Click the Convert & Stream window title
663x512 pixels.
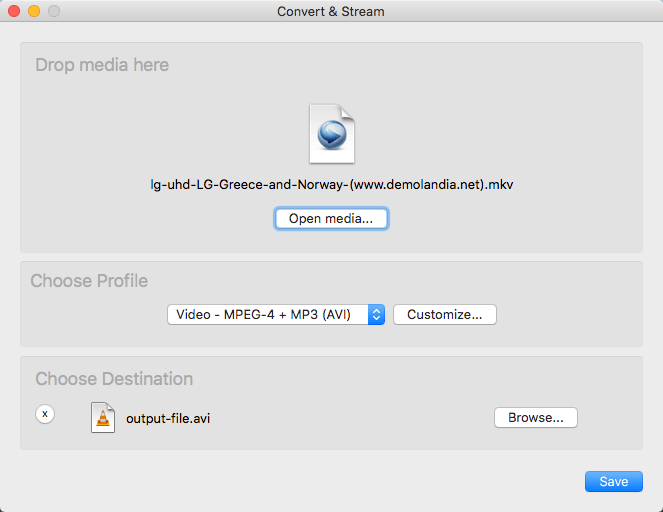tap(331, 11)
